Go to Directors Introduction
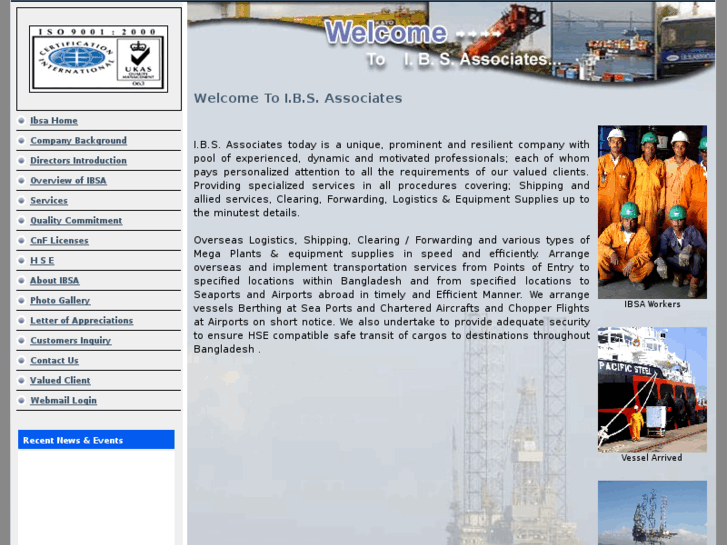Image resolution: width=727 pixels, height=545 pixels. pos(78,160)
